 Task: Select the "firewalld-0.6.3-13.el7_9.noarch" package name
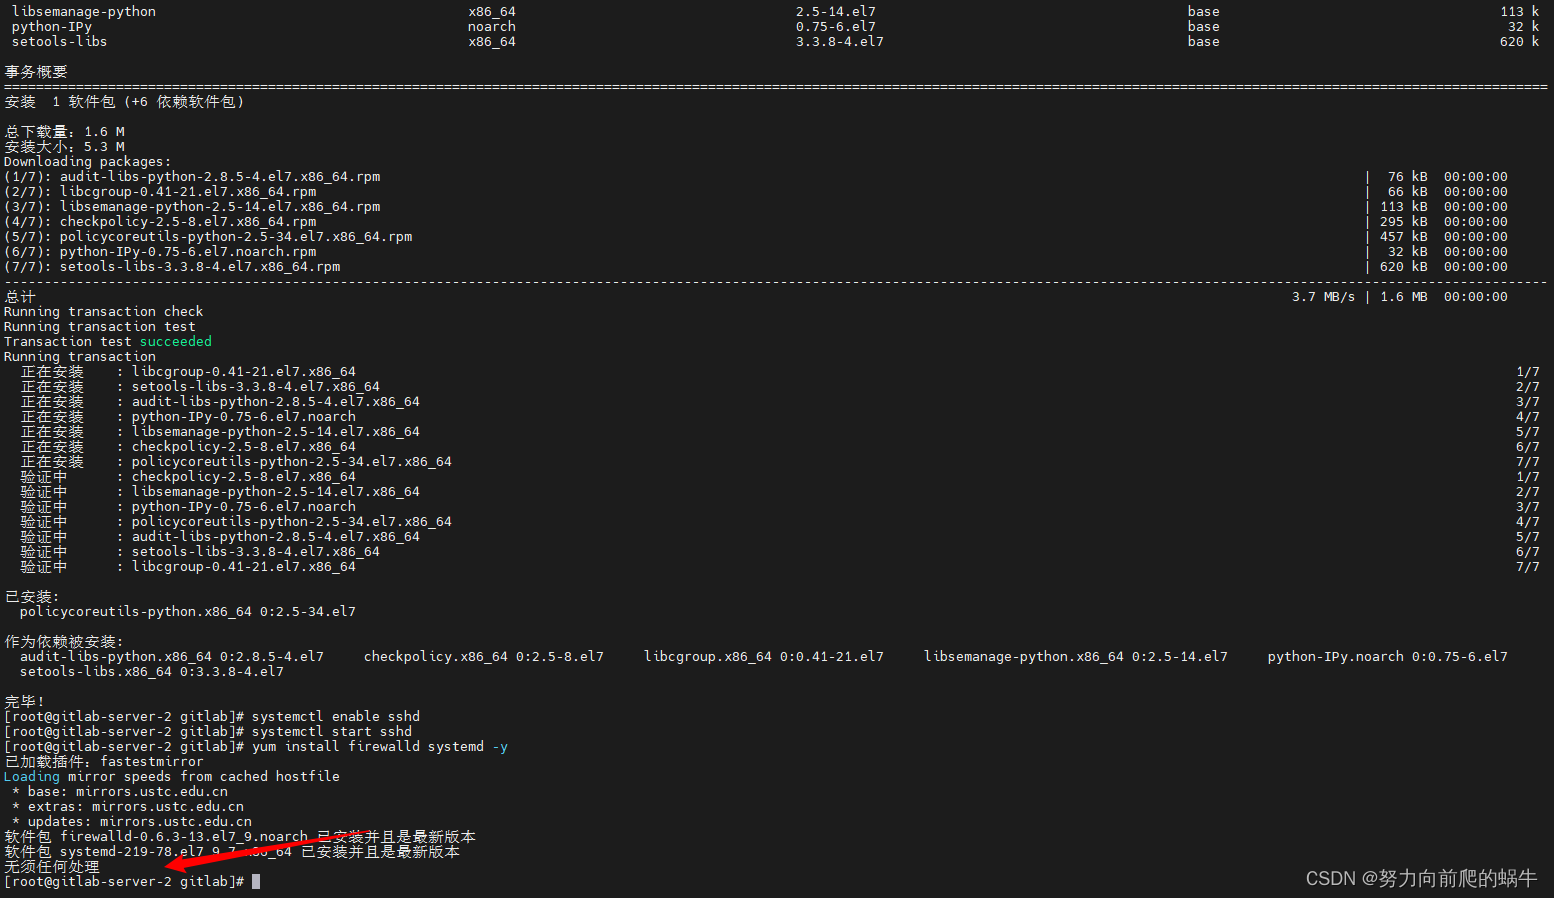(x=184, y=837)
